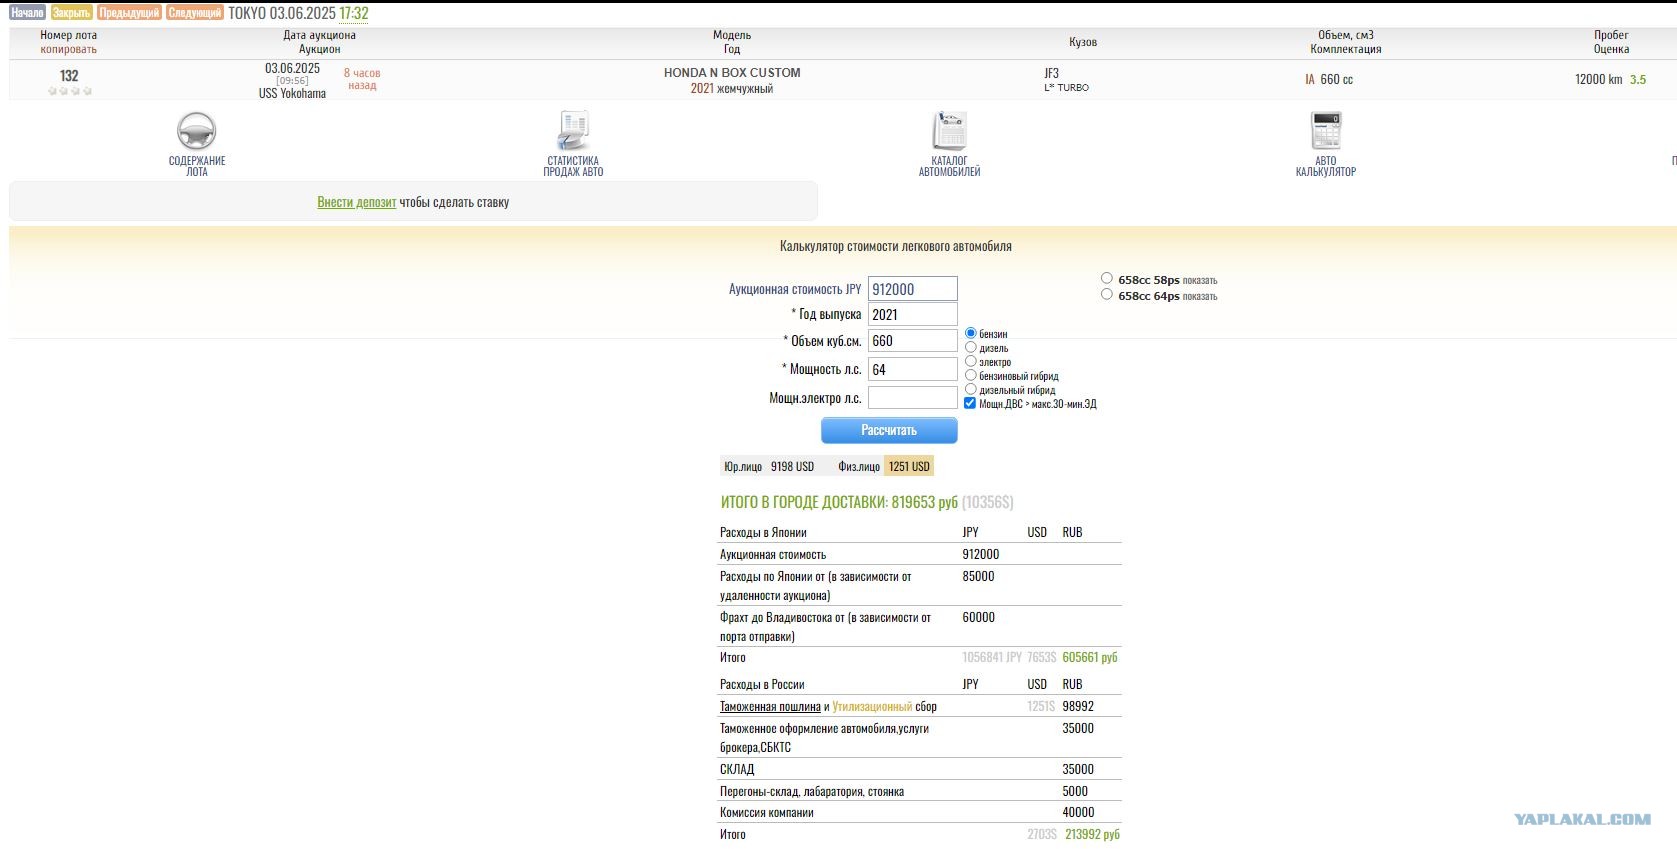Click the СКЛАД row label
This screenshot has height=849, width=1677.
point(737,769)
